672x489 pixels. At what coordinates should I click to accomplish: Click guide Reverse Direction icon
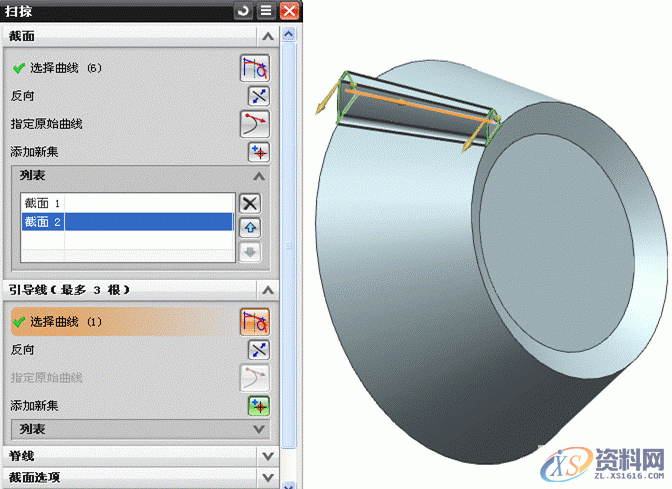(259, 349)
